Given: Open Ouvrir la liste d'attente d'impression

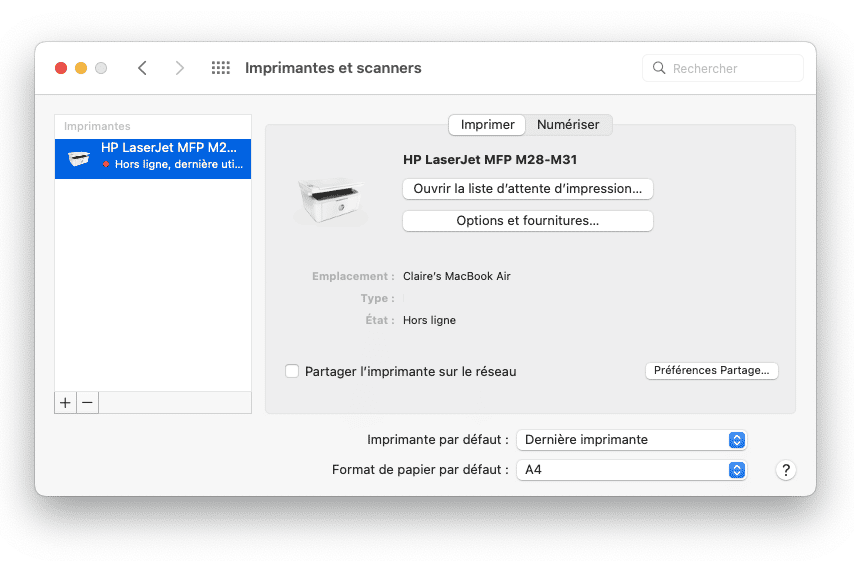Looking at the screenshot, I should click(528, 189).
